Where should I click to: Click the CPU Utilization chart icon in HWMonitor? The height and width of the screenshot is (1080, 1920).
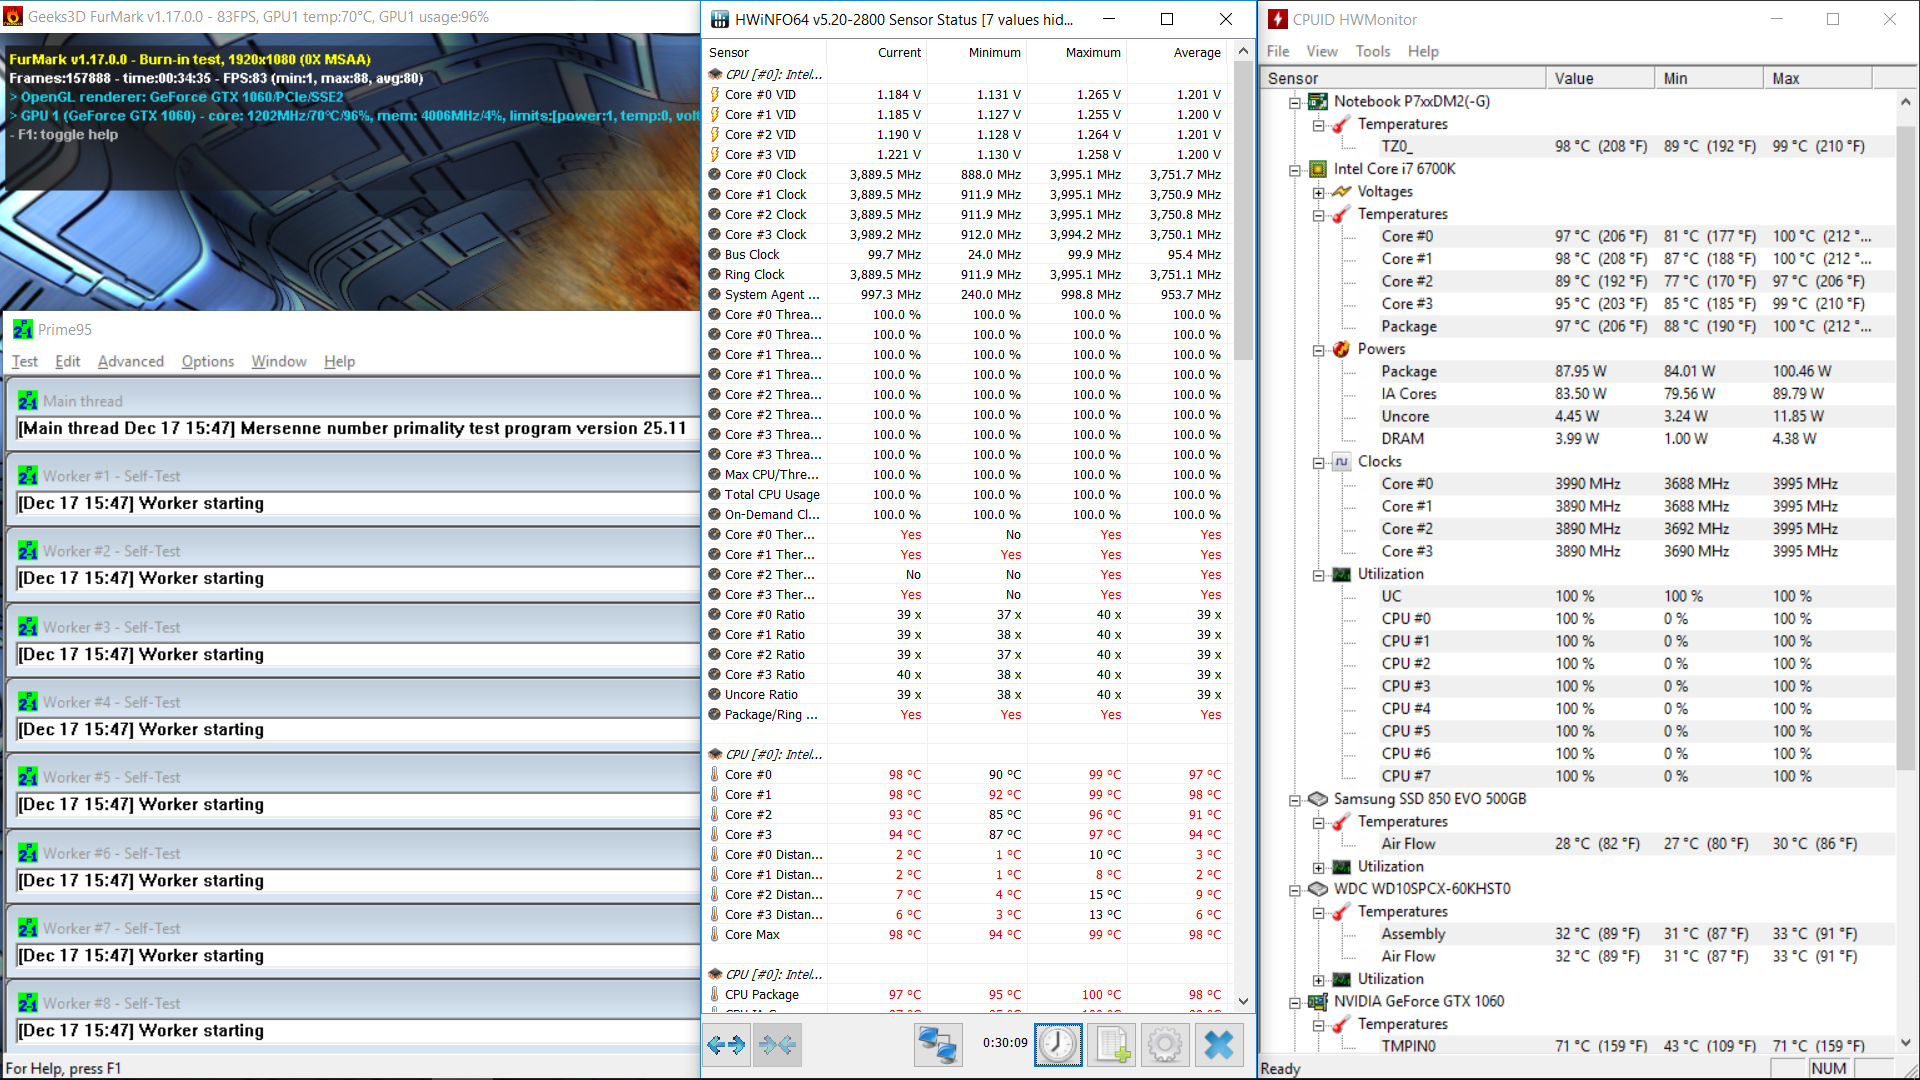point(1341,574)
